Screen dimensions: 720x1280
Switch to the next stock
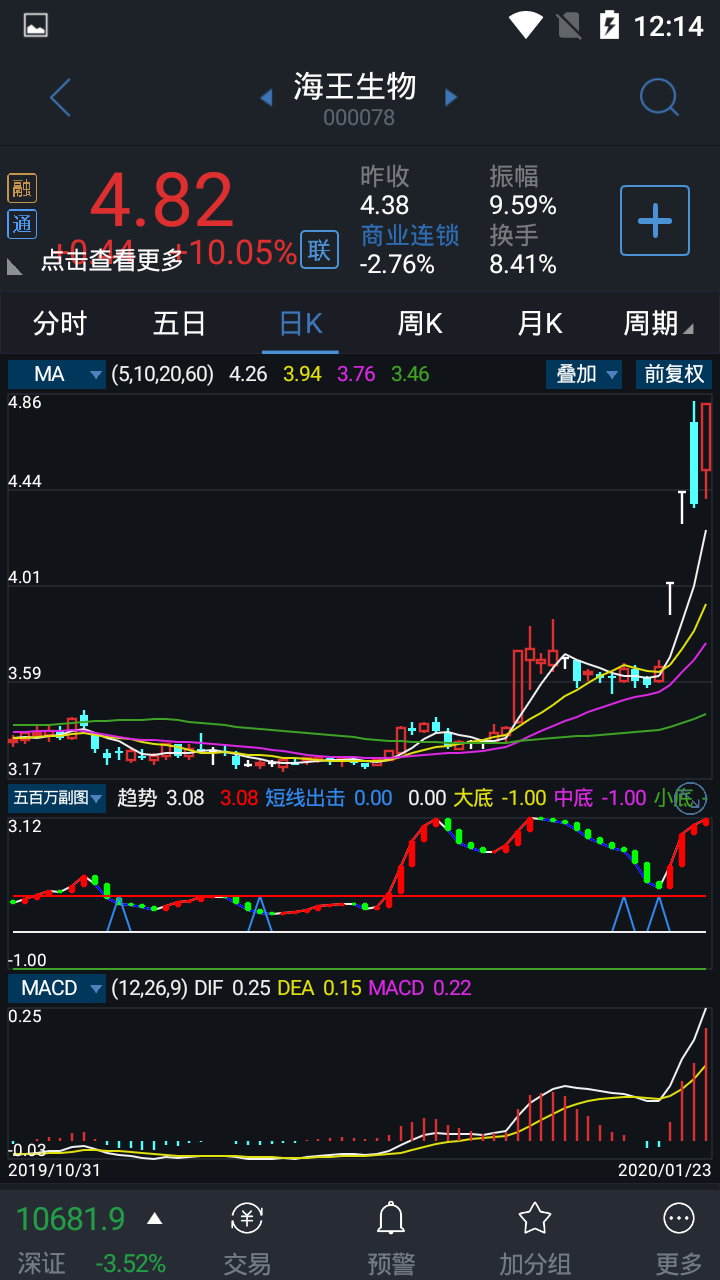coord(451,97)
